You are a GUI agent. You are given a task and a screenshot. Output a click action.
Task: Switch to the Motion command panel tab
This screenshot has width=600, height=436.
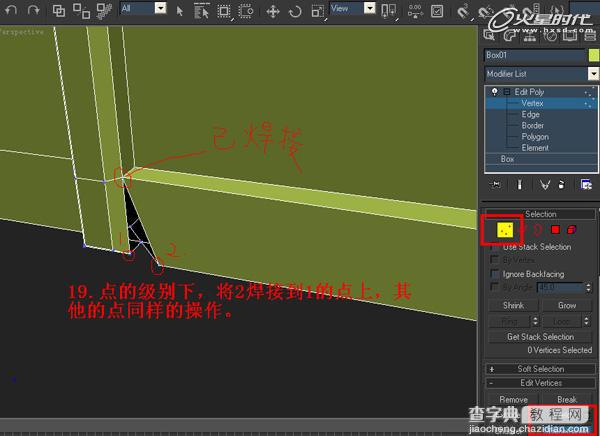coord(550,35)
